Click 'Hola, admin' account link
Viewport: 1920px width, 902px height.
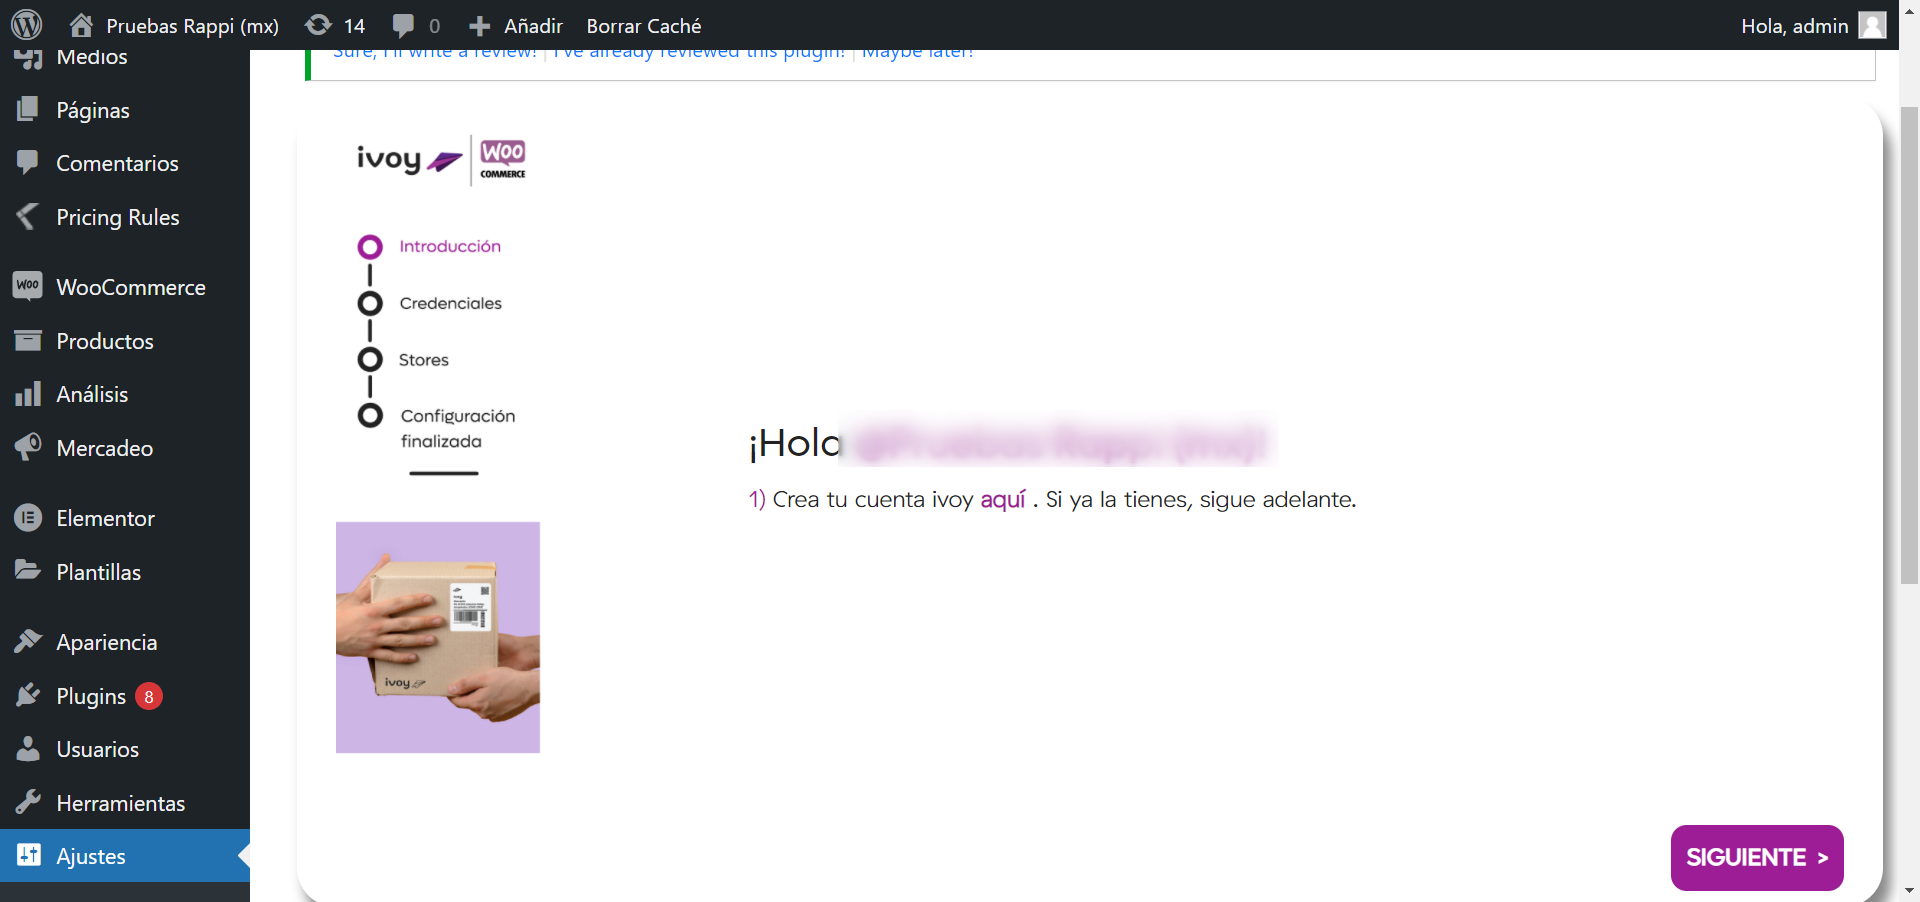coord(1794,26)
